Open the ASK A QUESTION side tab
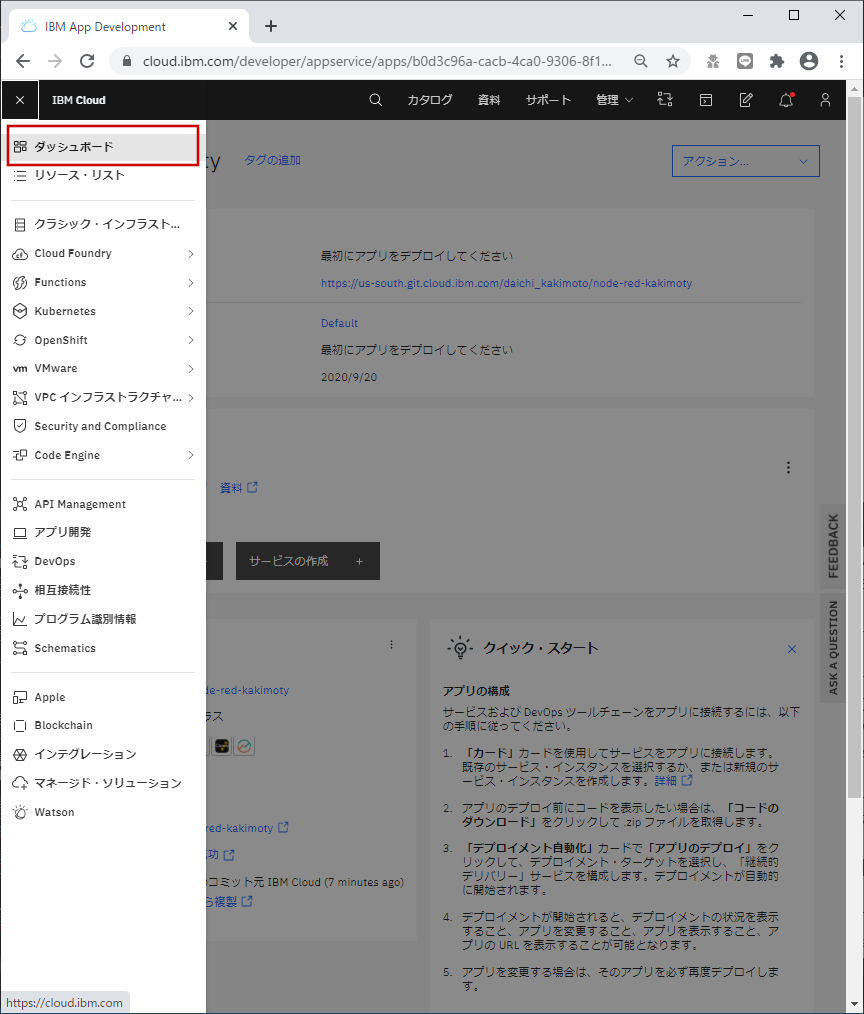 (x=833, y=648)
